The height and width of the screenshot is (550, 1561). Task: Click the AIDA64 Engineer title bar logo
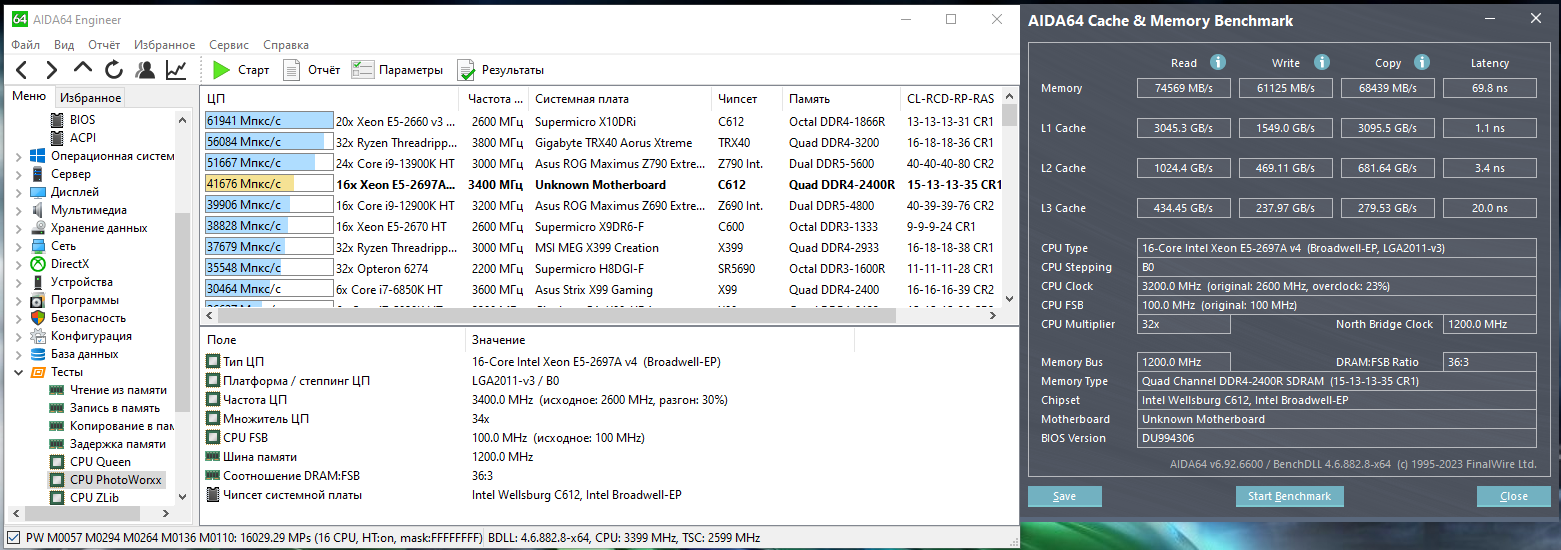coord(19,19)
